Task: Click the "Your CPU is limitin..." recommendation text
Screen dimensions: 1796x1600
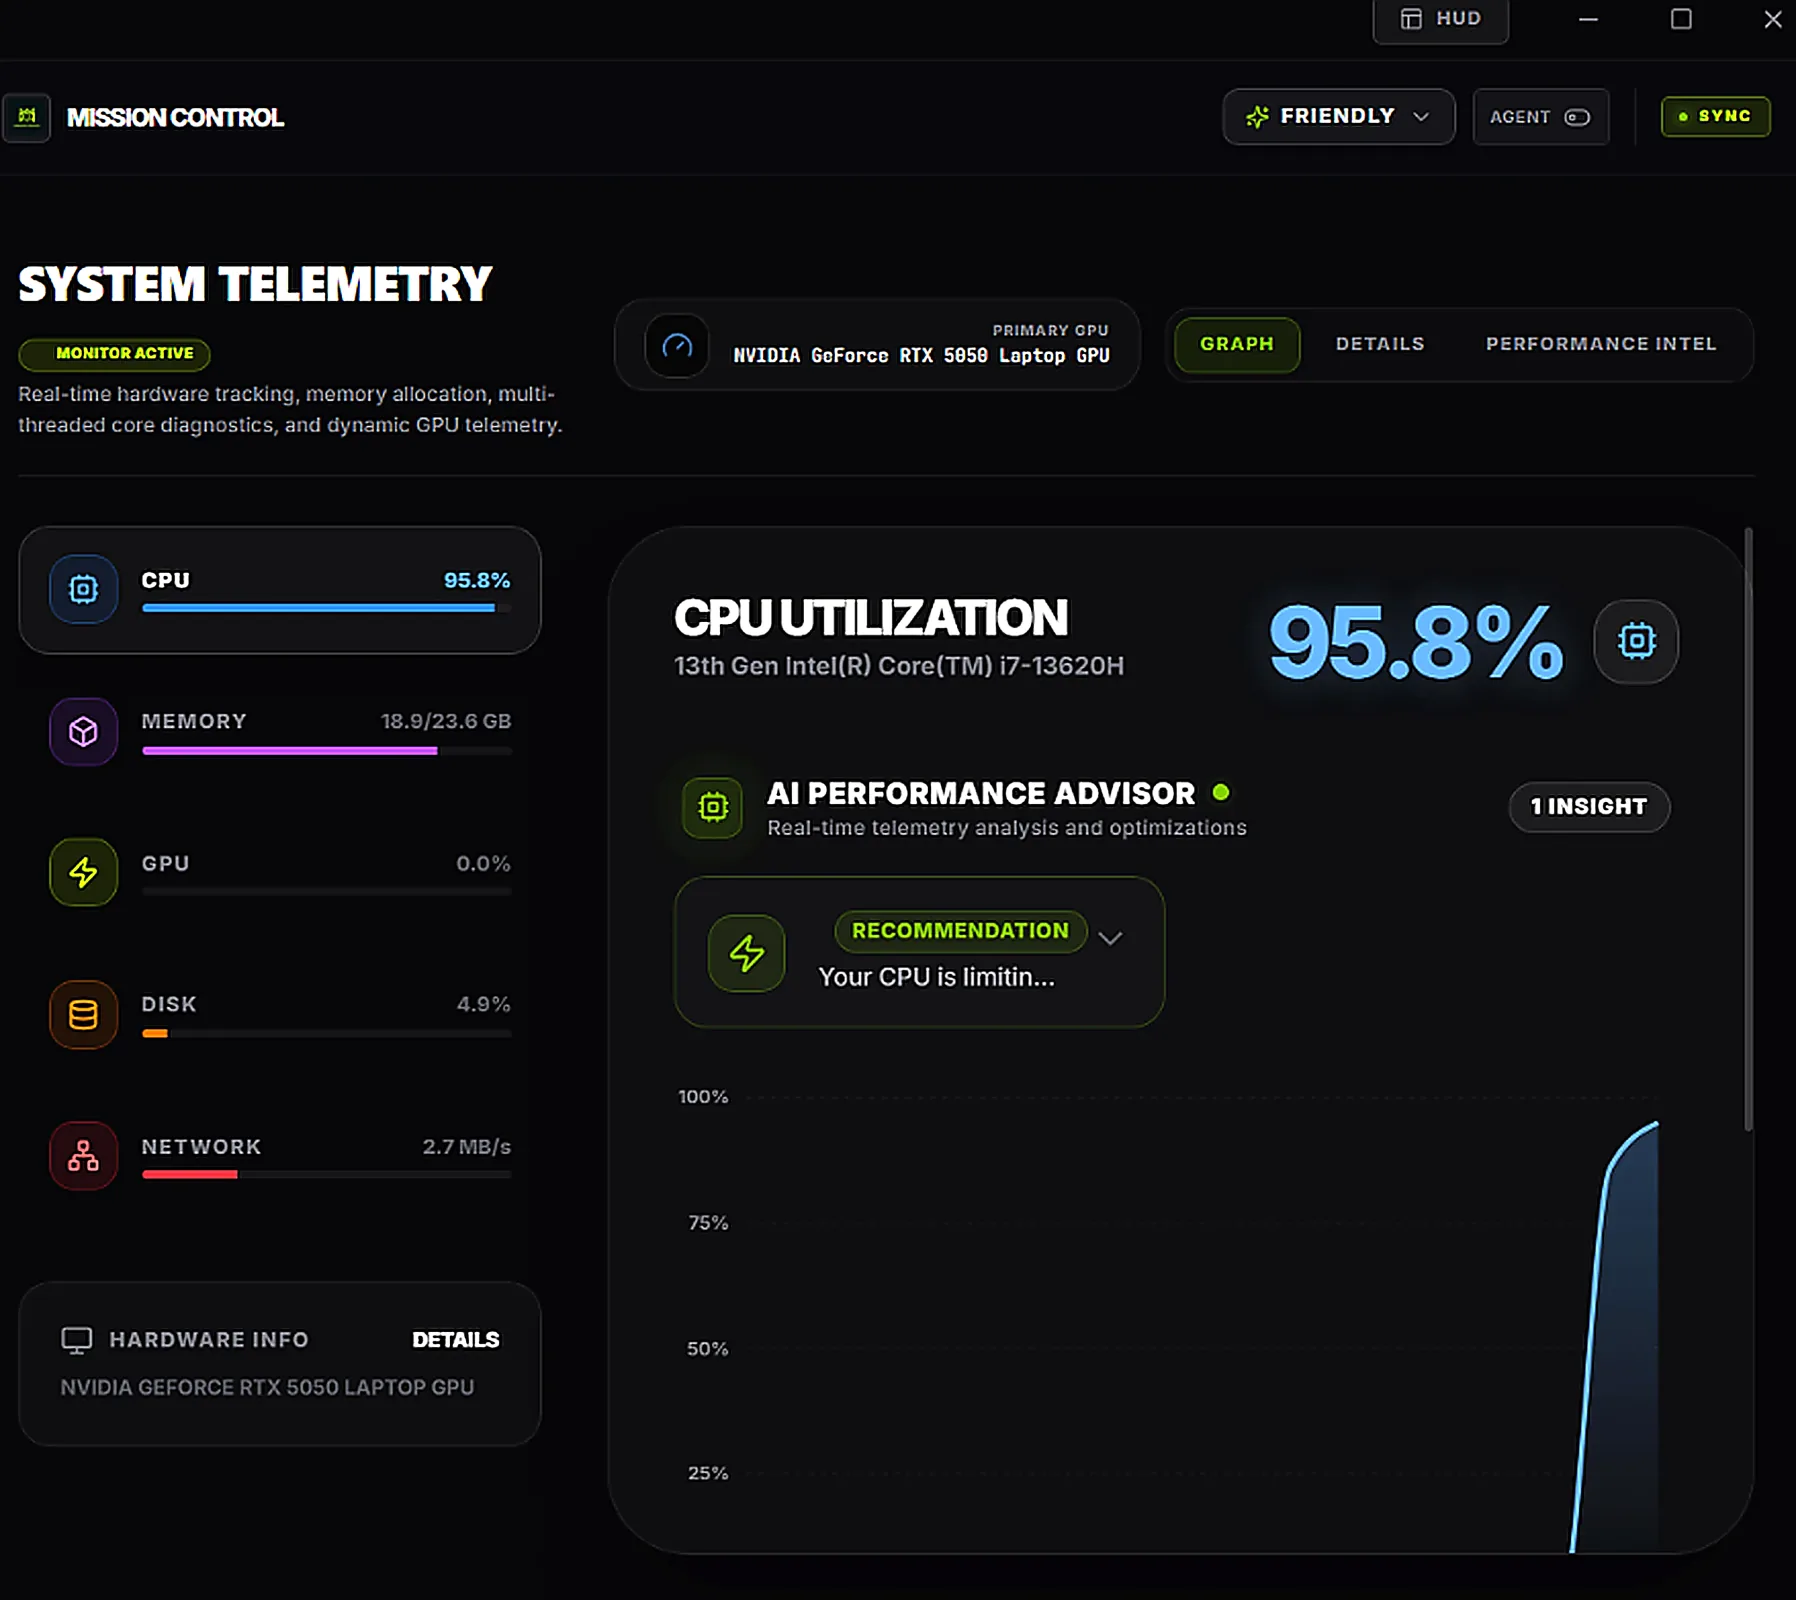Action: (937, 977)
